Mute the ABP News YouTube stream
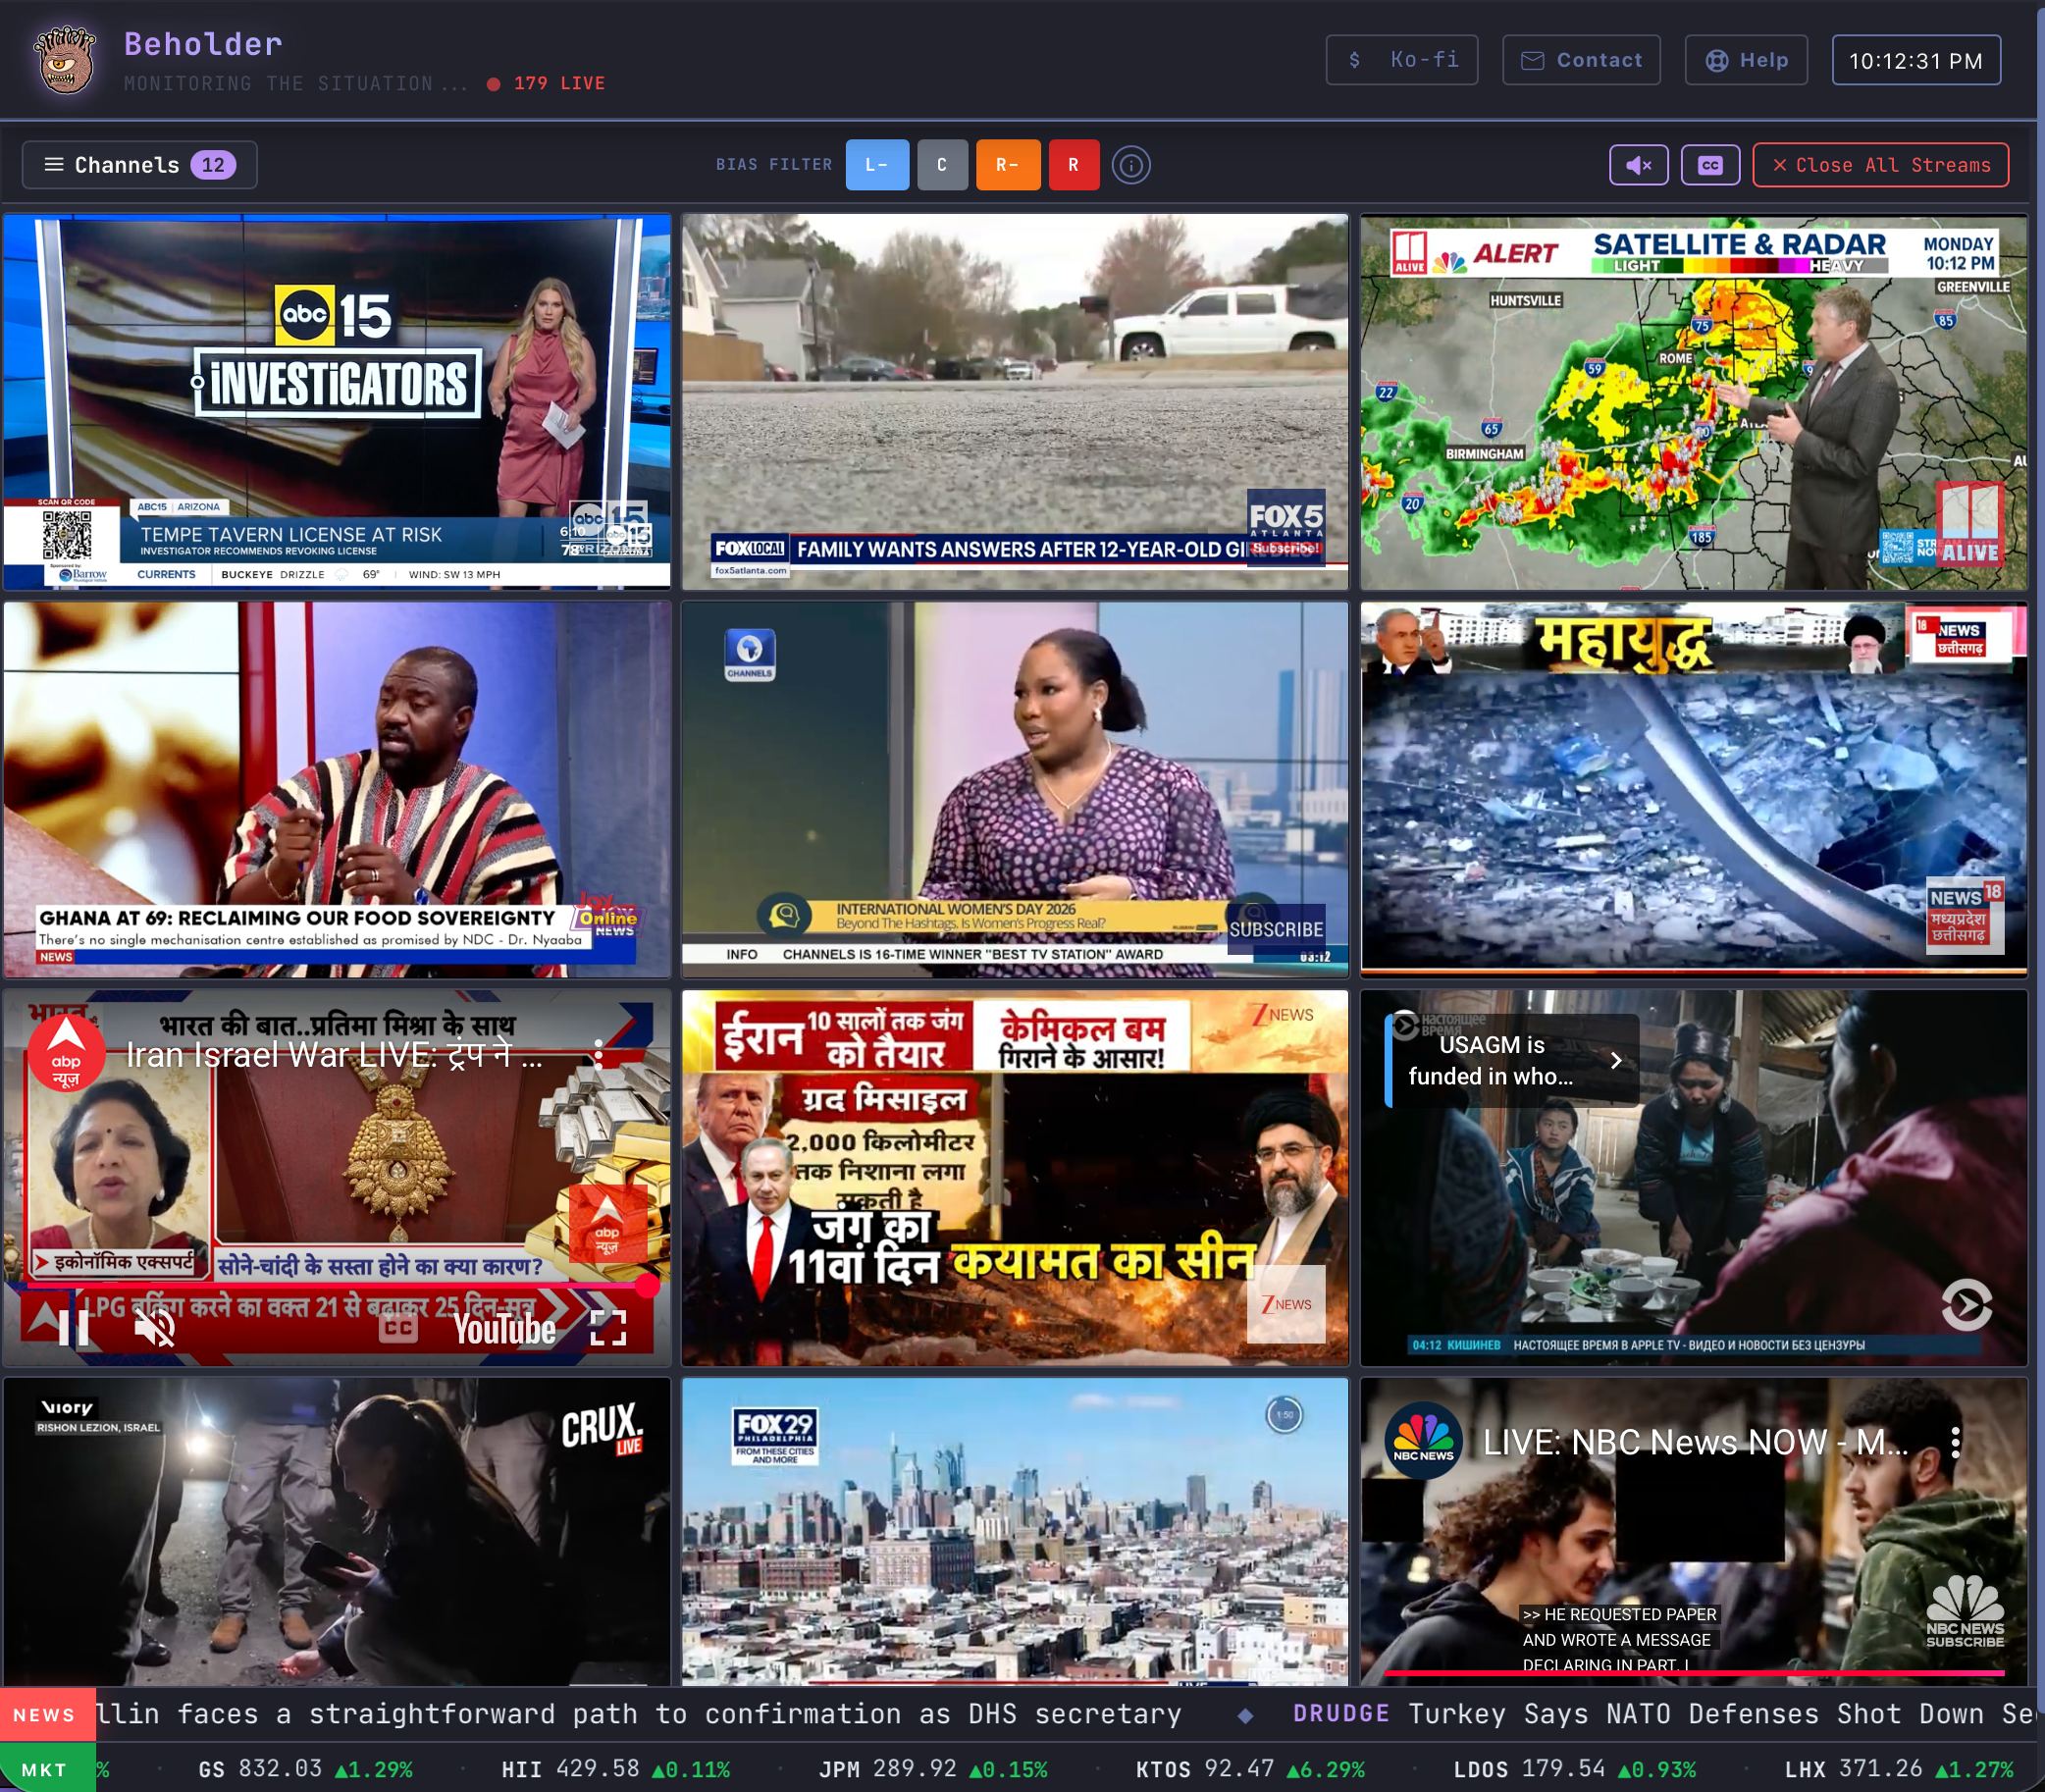 tap(155, 1328)
